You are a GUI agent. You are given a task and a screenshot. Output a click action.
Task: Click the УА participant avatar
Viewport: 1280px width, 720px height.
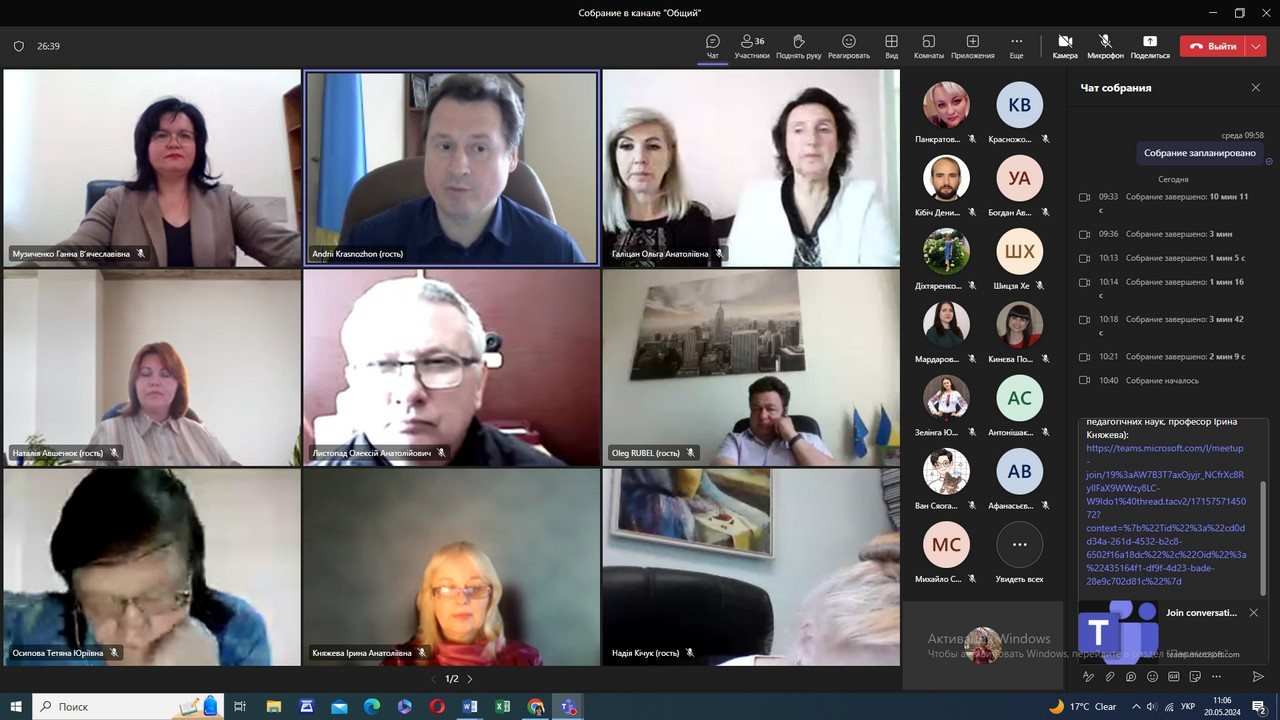click(x=1019, y=179)
